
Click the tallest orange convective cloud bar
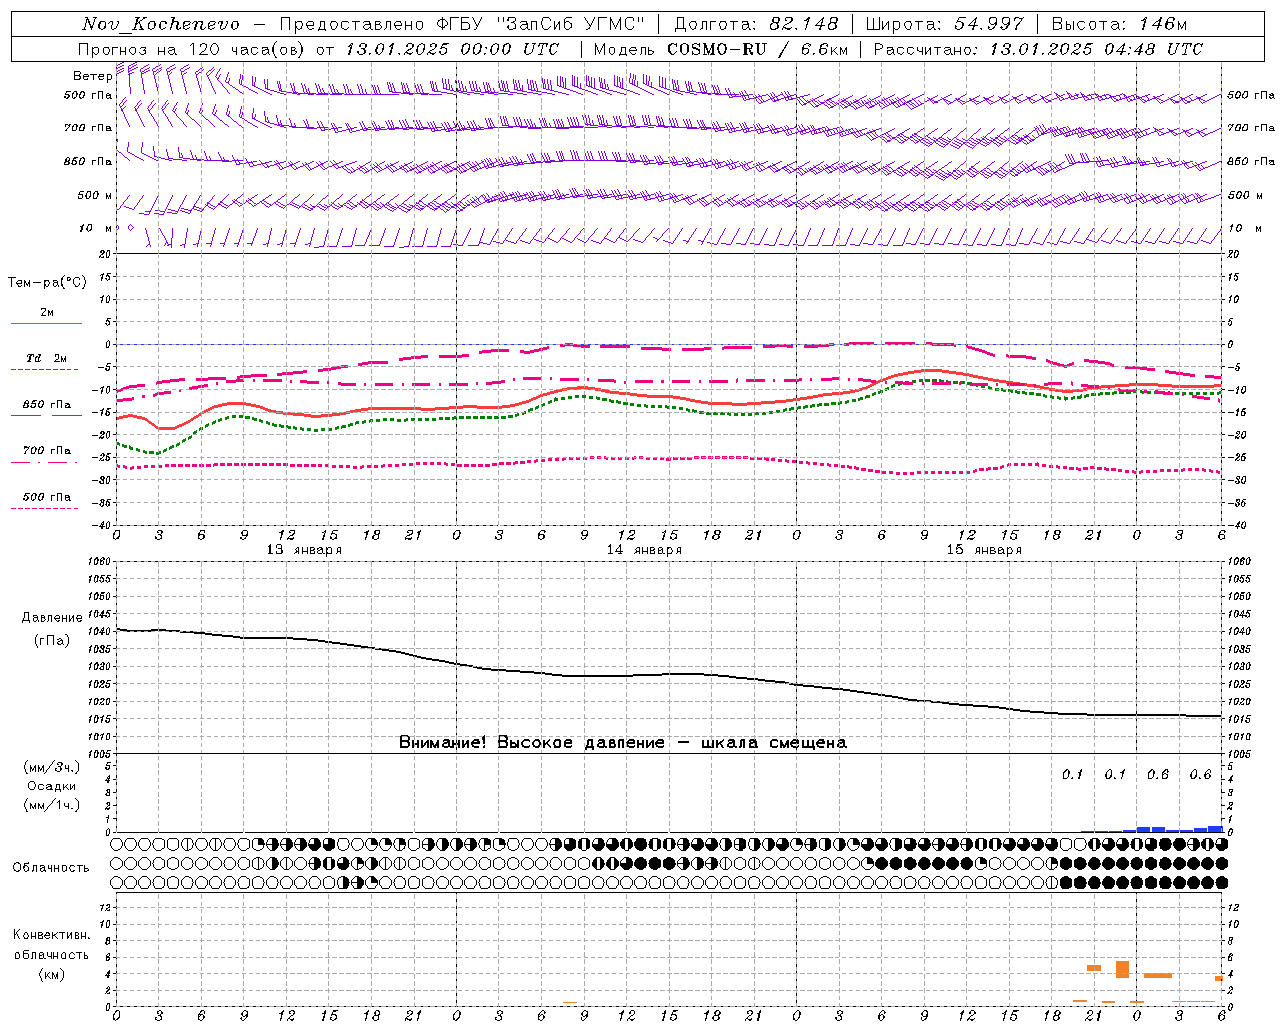[1122, 969]
